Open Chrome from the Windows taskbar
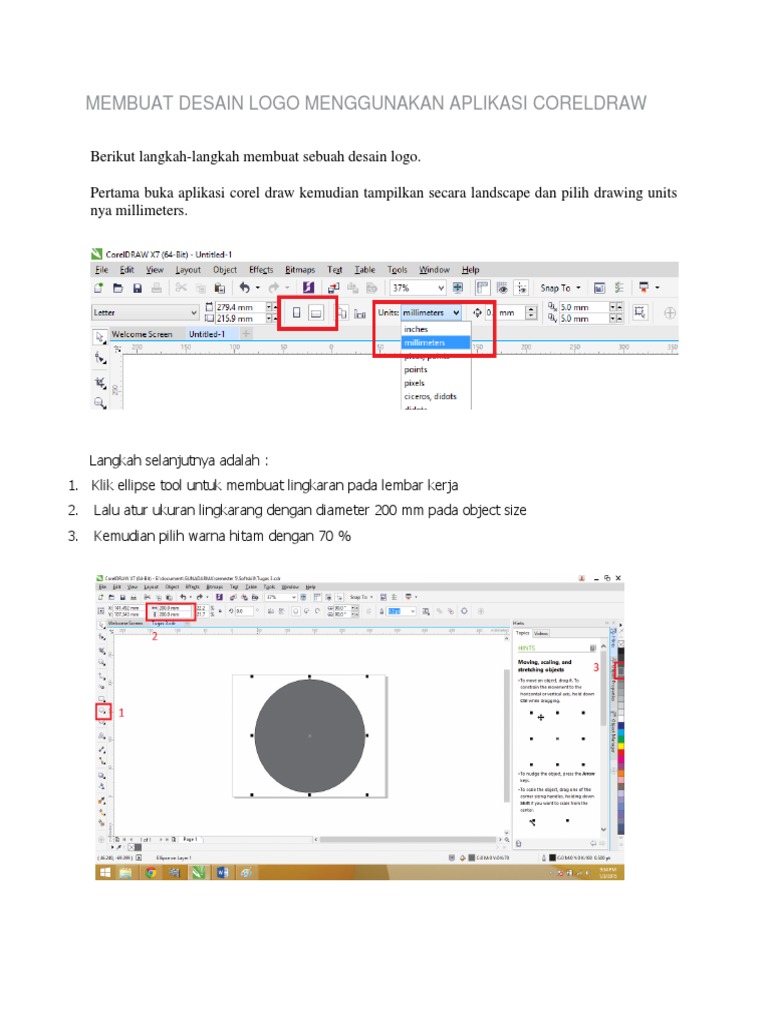The image size is (768, 1024). [x=151, y=872]
